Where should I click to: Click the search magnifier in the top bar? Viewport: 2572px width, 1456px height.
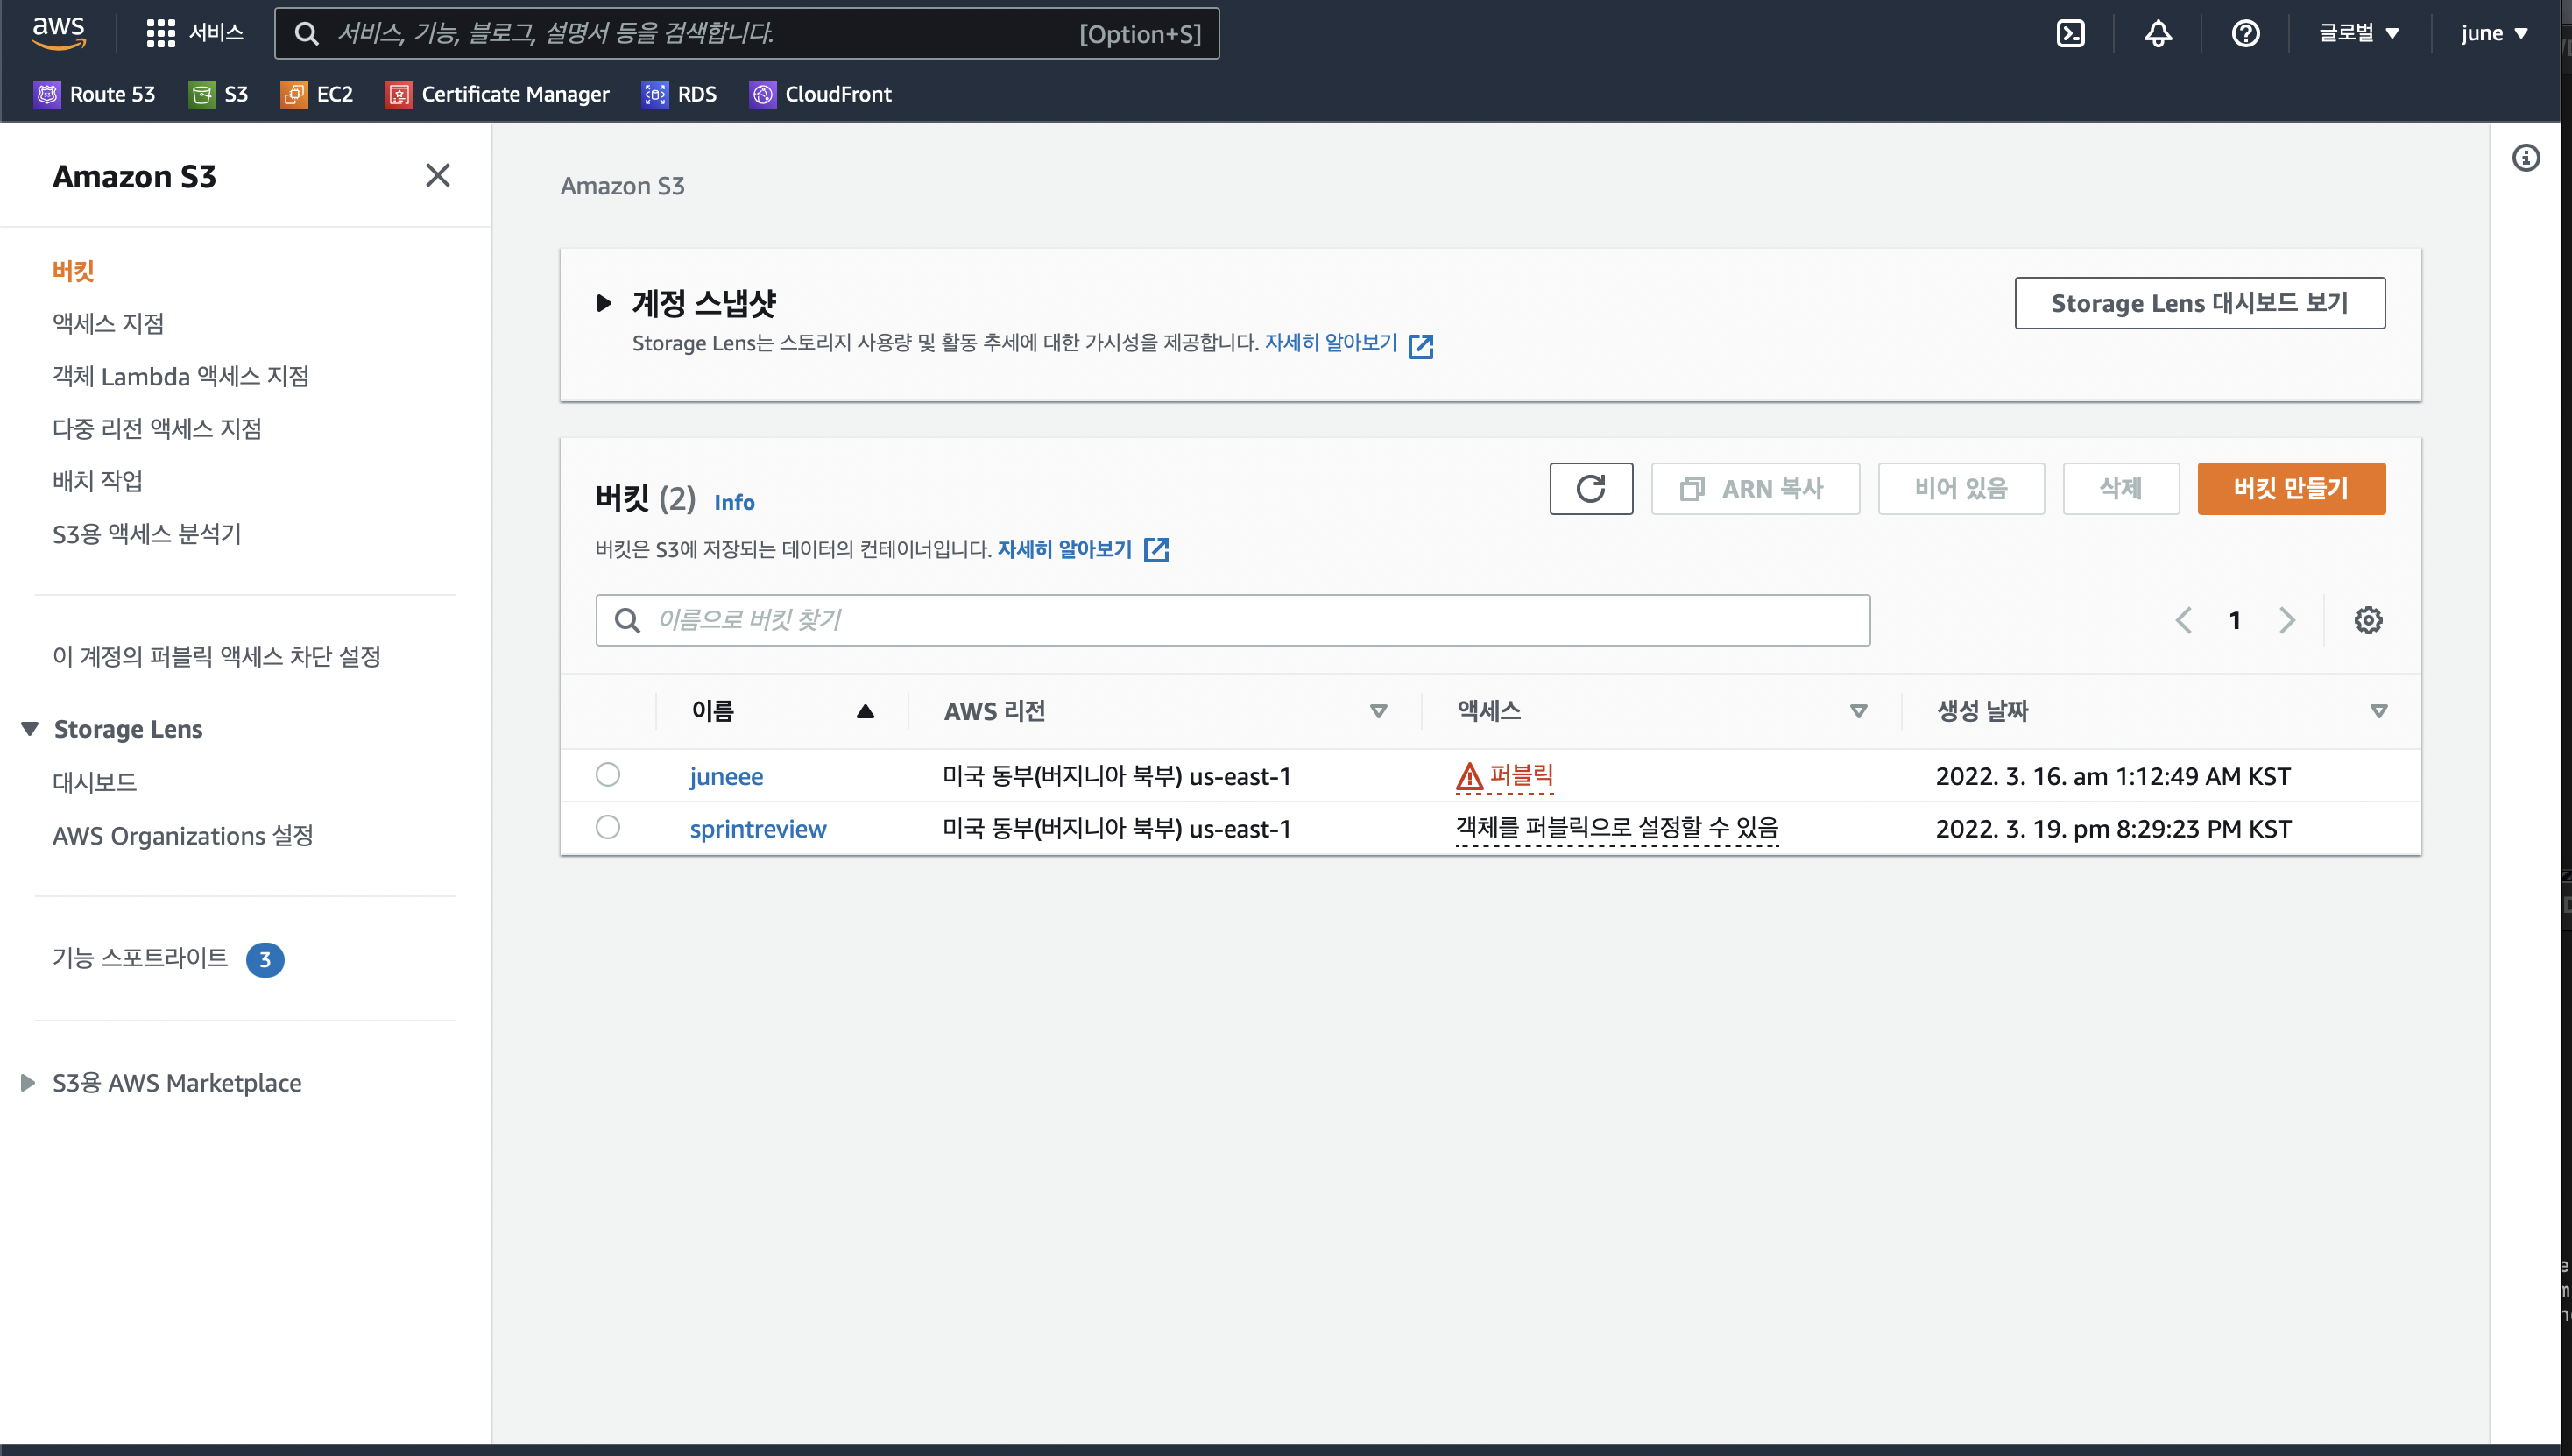307,33
